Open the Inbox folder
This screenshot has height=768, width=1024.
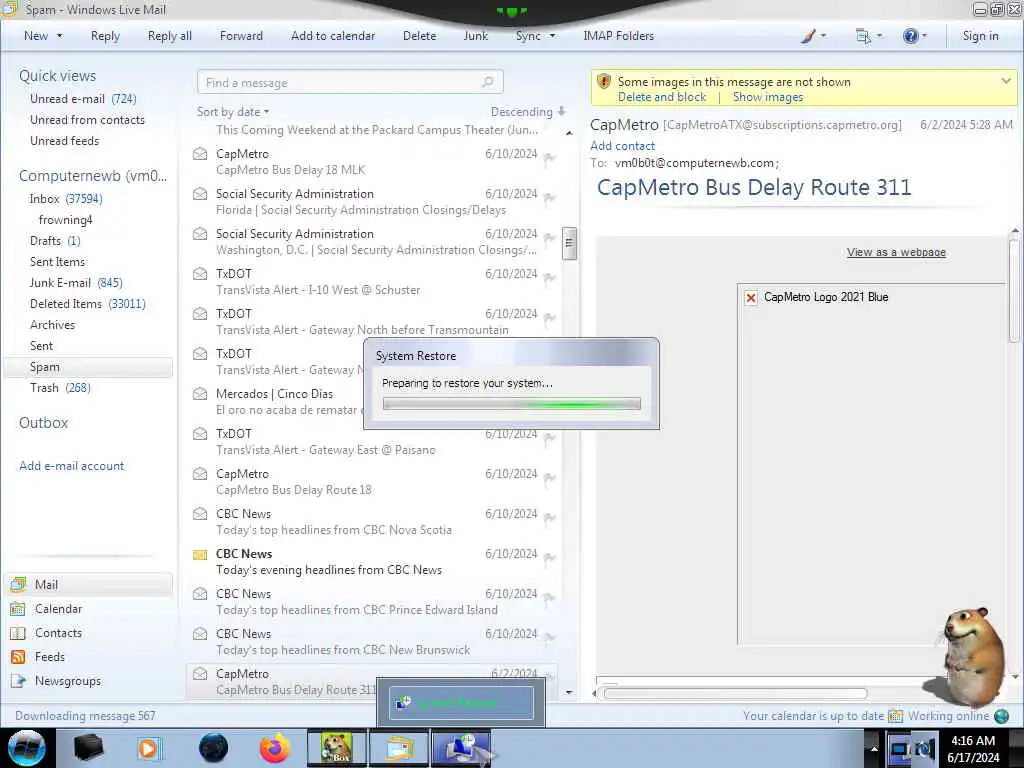[x=65, y=199]
